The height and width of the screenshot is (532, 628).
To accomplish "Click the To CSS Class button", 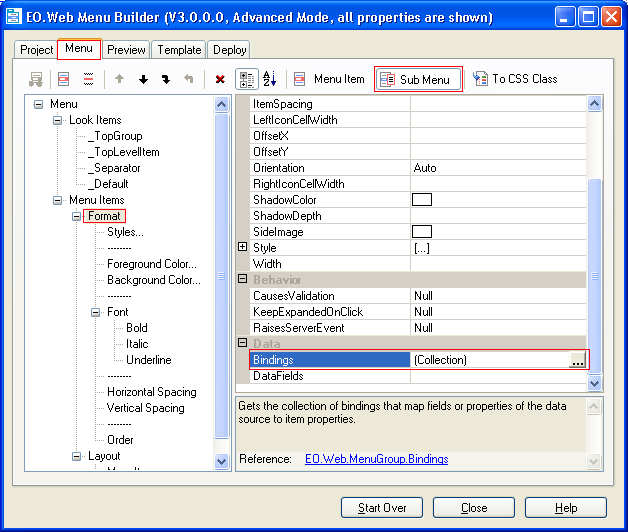I will coord(515,79).
